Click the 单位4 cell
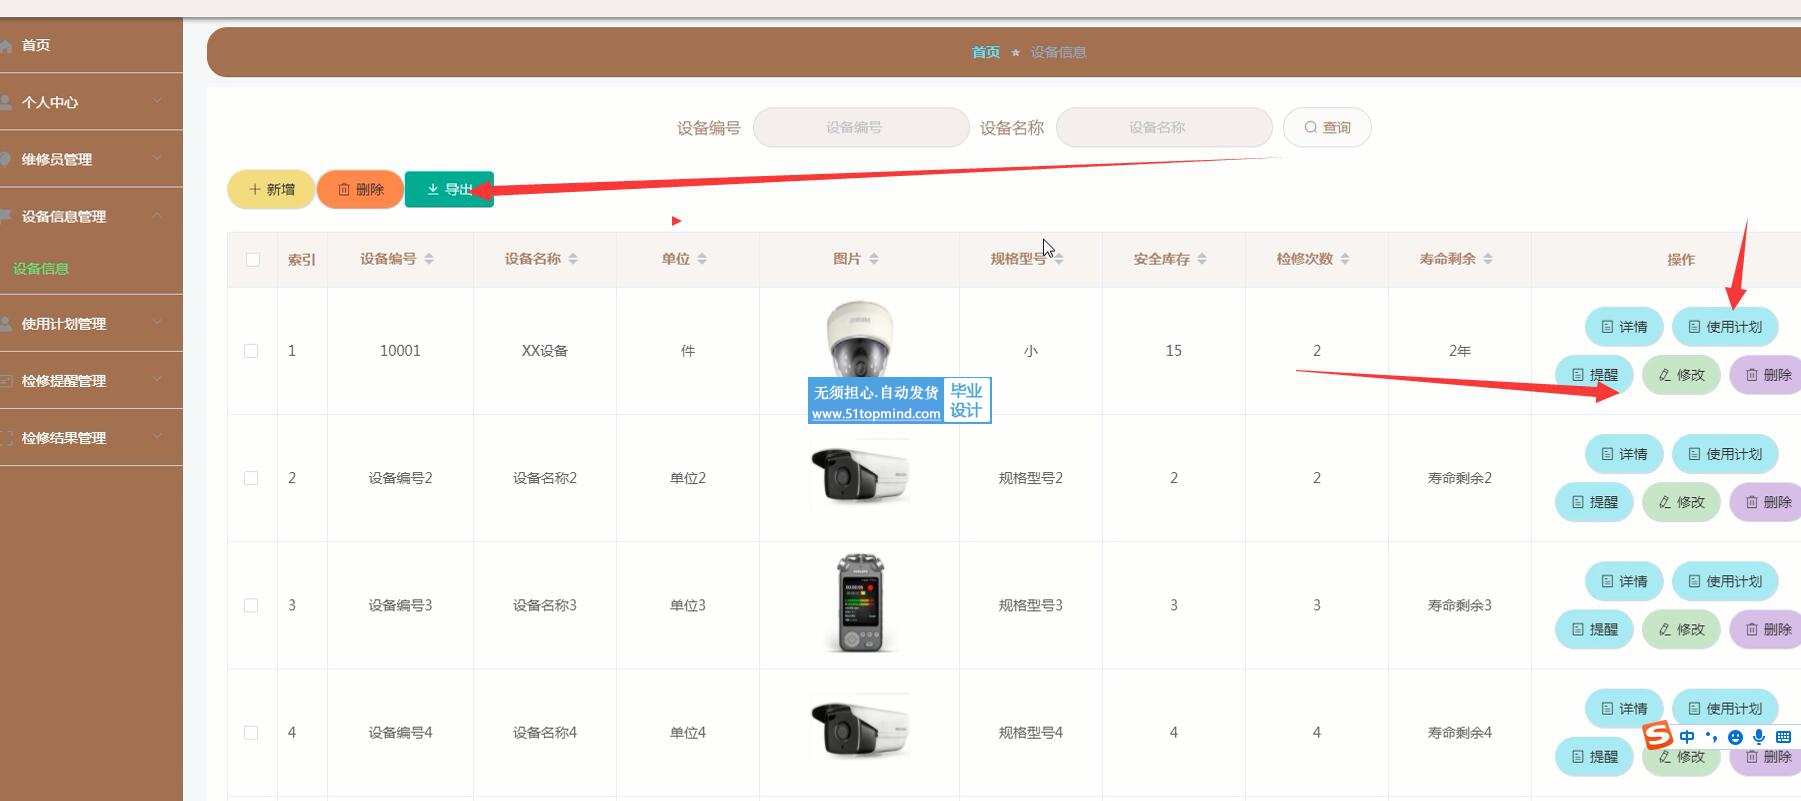1801x801 pixels. [687, 733]
